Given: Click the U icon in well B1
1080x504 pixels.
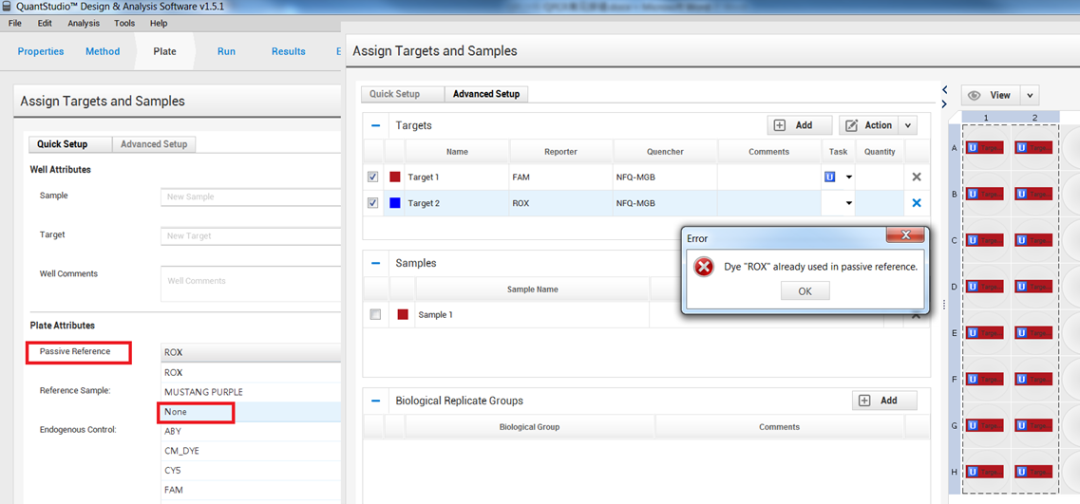Looking at the screenshot, I should pos(973,194).
